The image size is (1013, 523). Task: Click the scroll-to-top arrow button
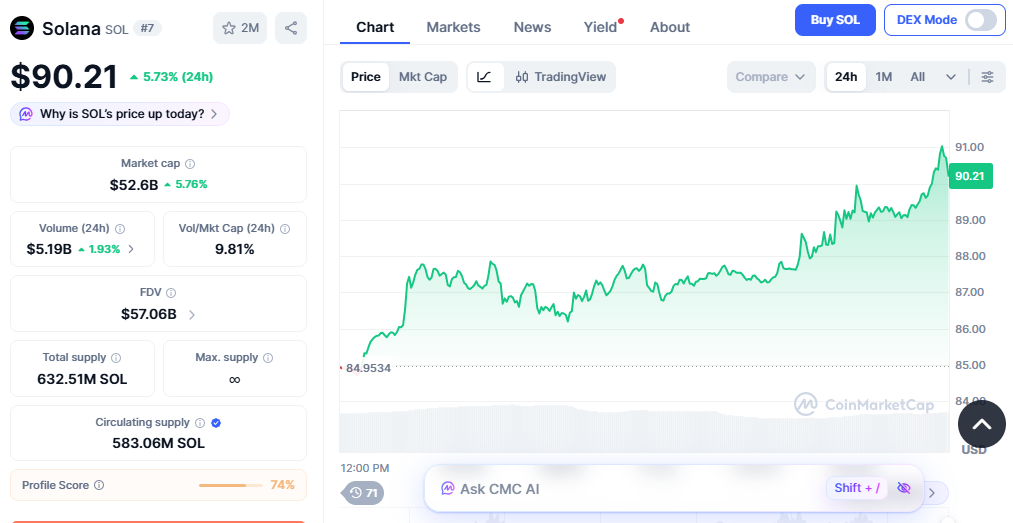[981, 424]
